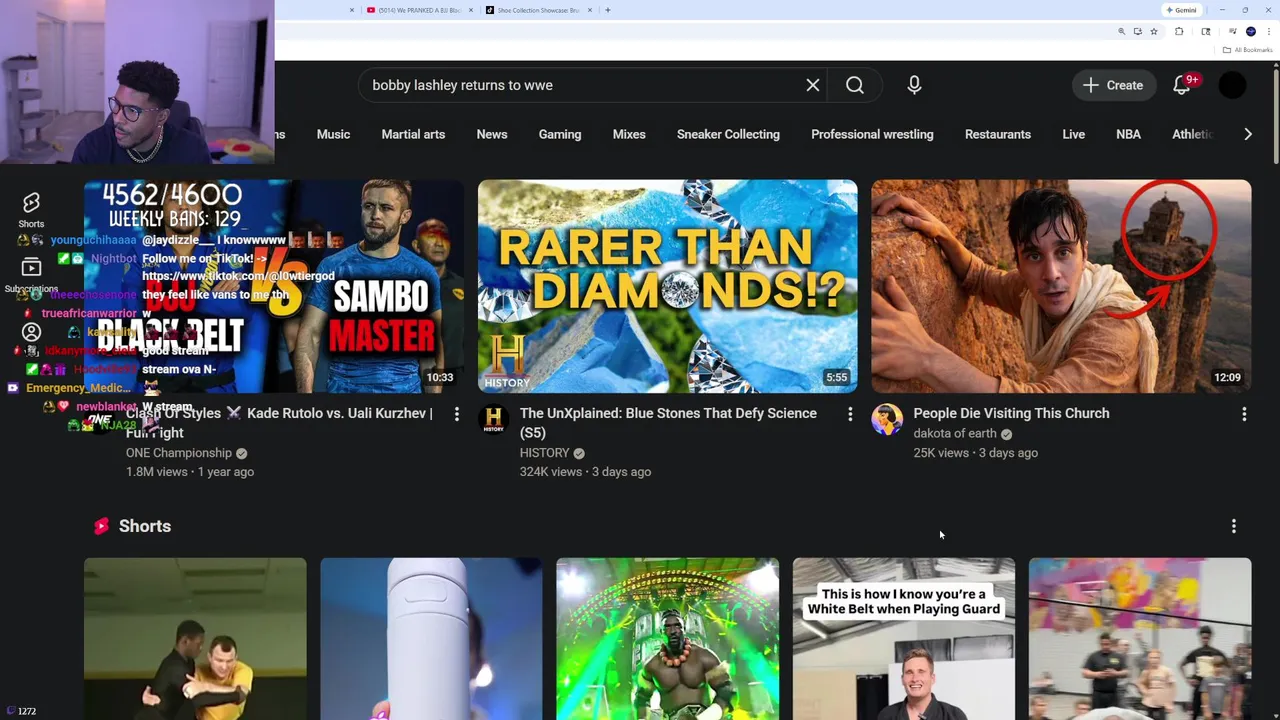Play the Rarer Than Diamonds thumbnail
This screenshot has width=1280, height=720.
coord(667,286)
